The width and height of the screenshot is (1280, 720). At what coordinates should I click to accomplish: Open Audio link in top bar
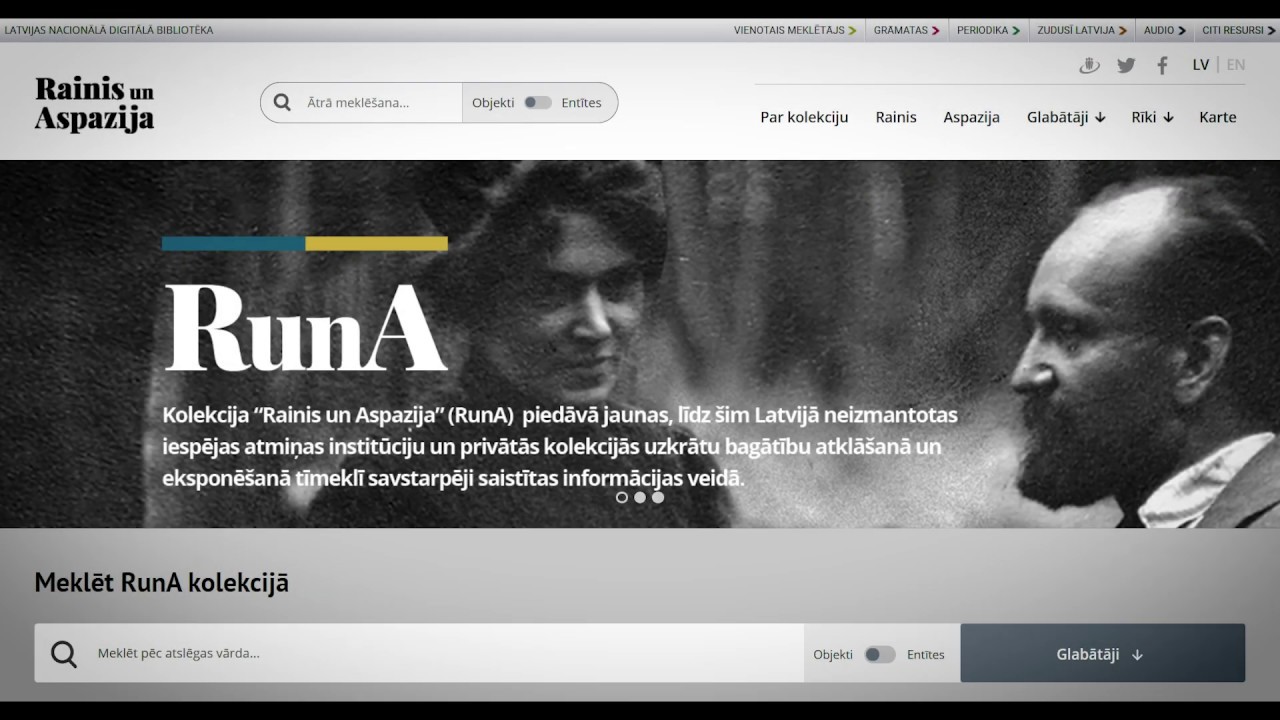point(1165,30)
